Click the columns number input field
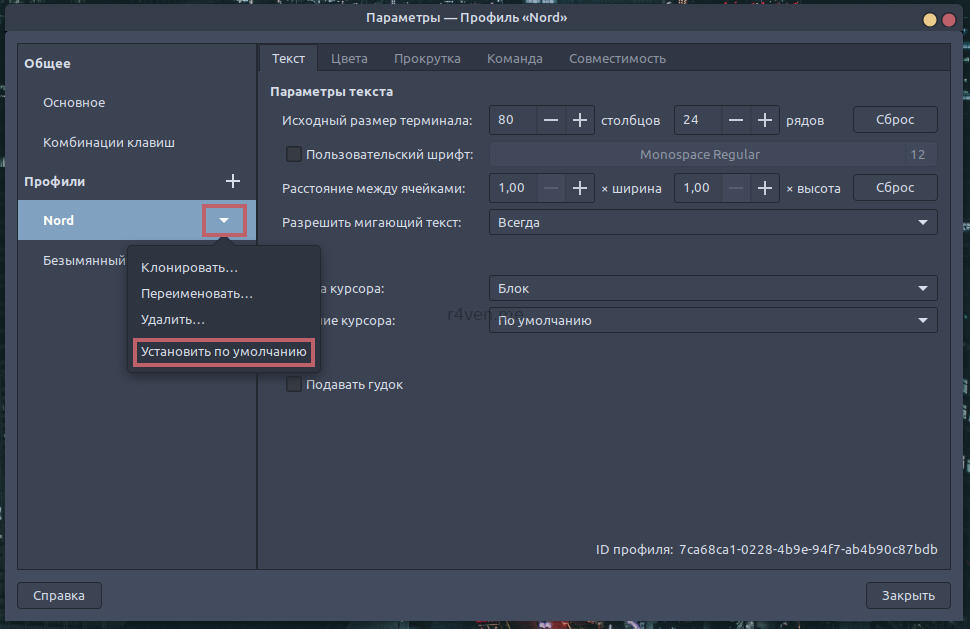This screenshot has height=629, width=970. point(512,120)
